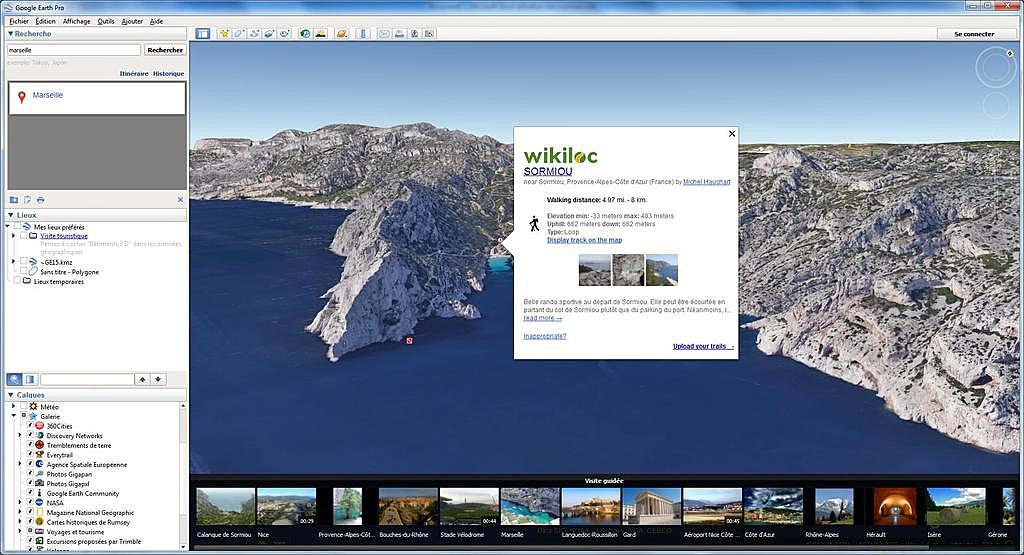Print the view from the toolbar
The width and height of the screenshot is (1024, 555).
pos(399,33)
